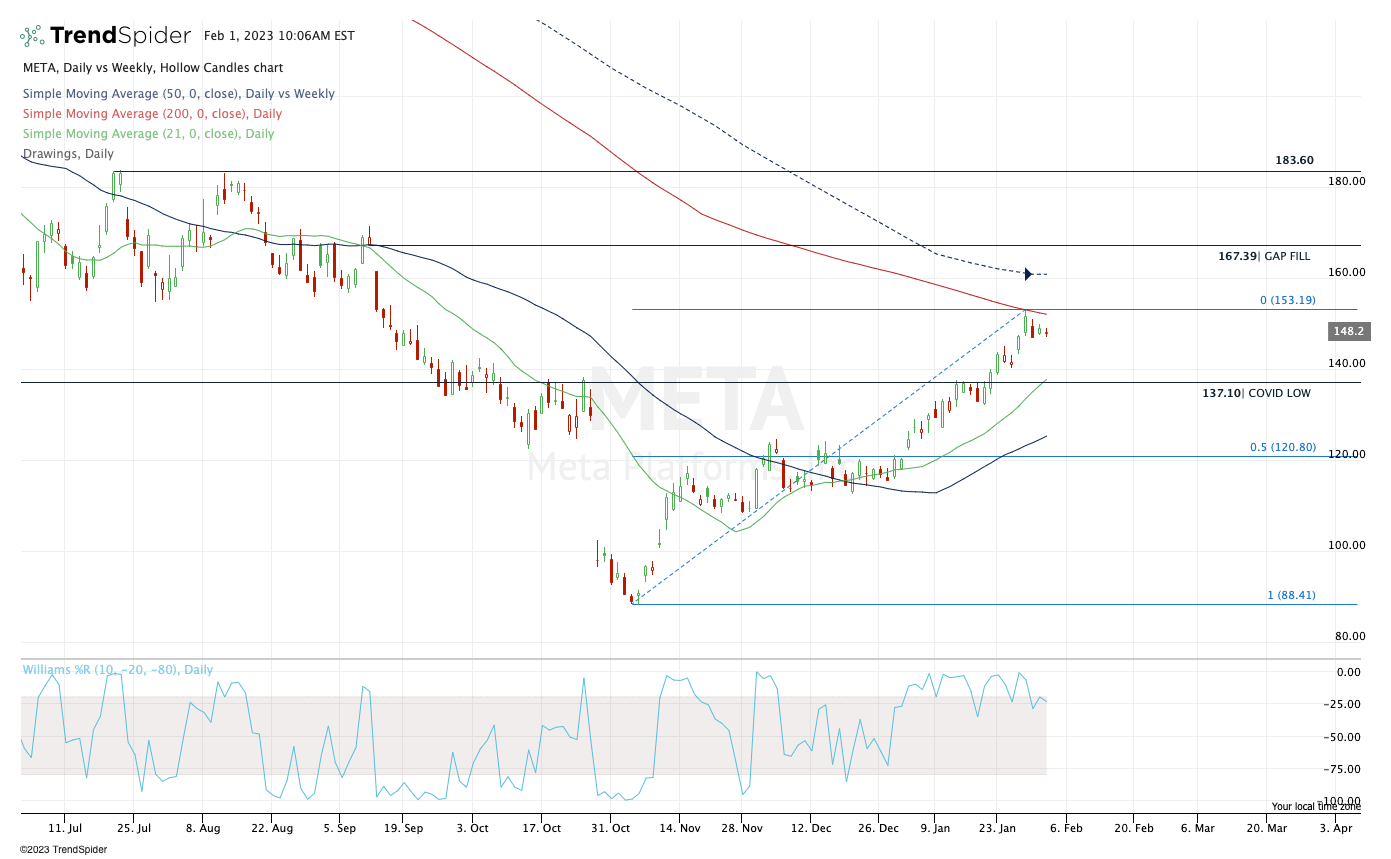Click the 9. Jan date label
Screen dimensions: 1391x859
pos(935,828)
